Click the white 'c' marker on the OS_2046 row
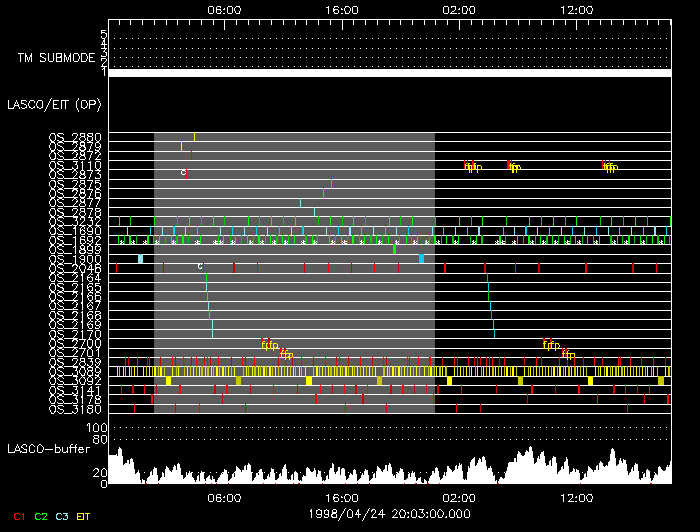Screen dimensions: 700x532 (x=200, y=266)
